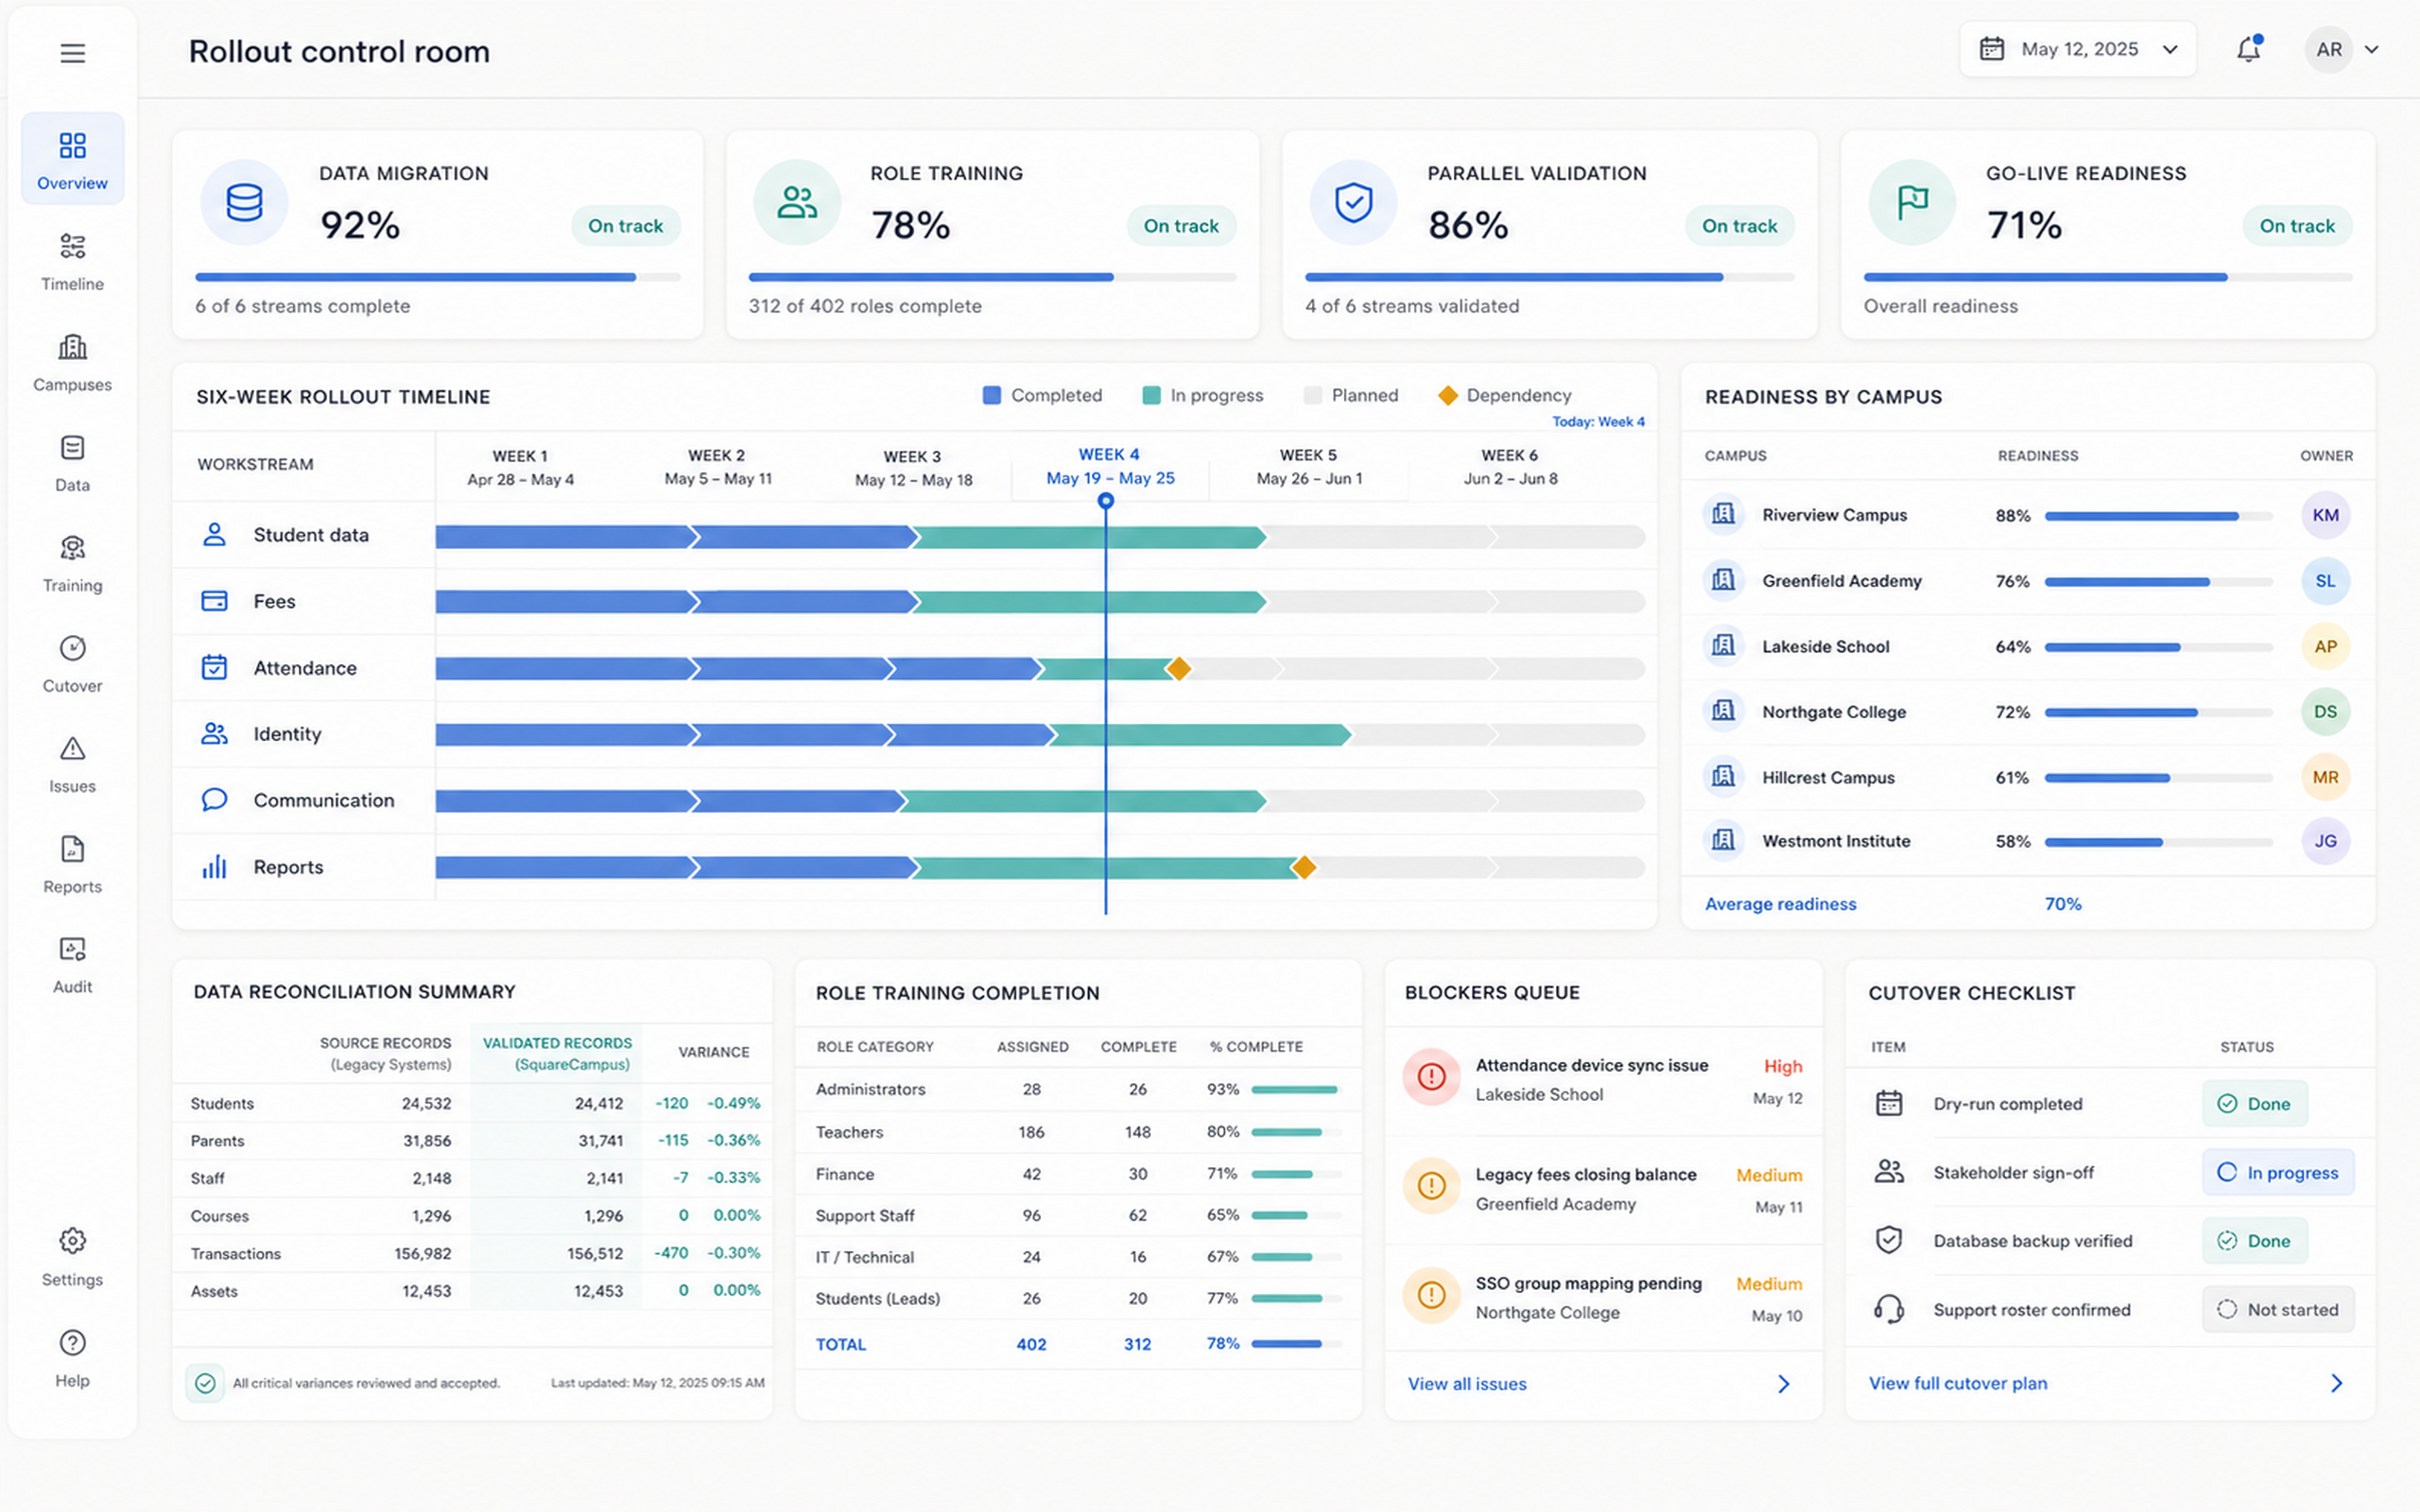This screenshot has height=1512, width=2420.
Task: Open Issues in the sidebar
Action: pyautogui.click(x=72, y=763)
